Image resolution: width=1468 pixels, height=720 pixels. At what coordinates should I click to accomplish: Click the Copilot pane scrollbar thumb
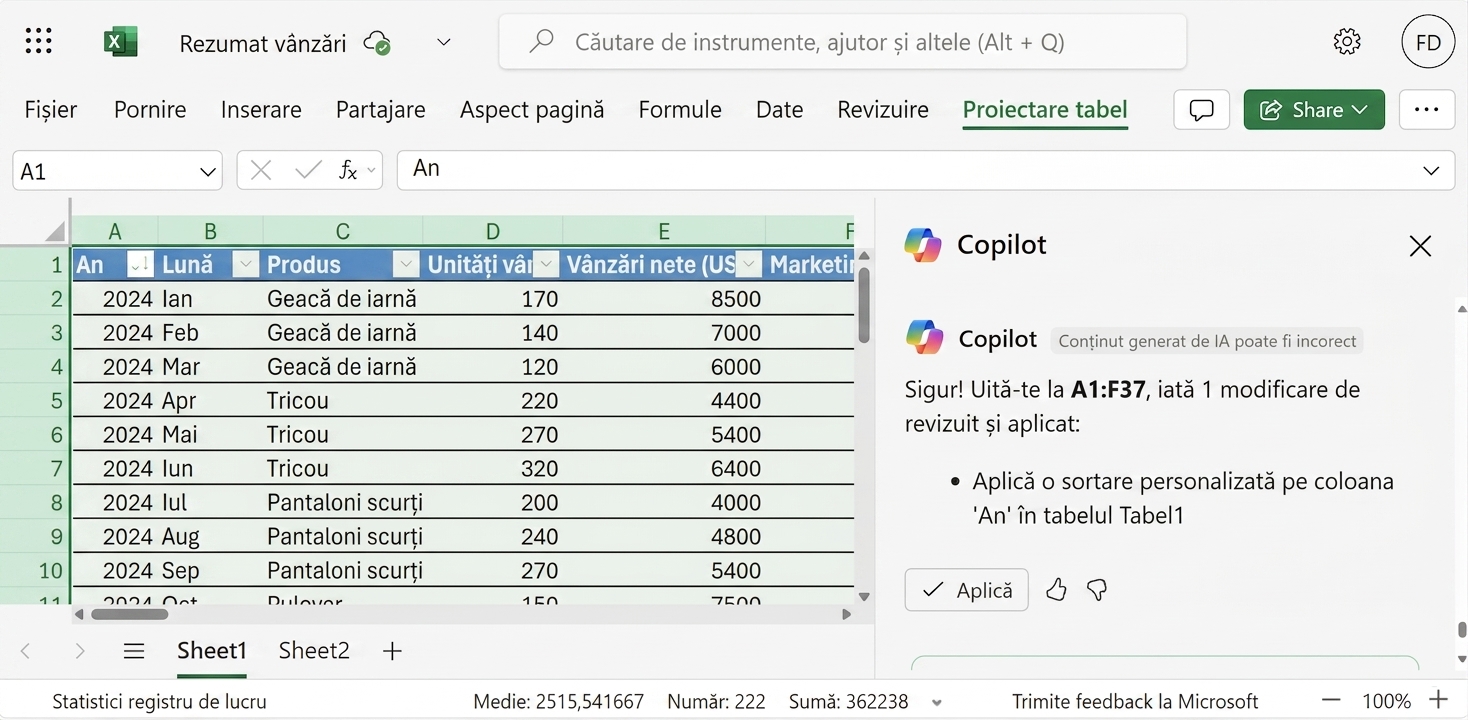(1462, 630)
